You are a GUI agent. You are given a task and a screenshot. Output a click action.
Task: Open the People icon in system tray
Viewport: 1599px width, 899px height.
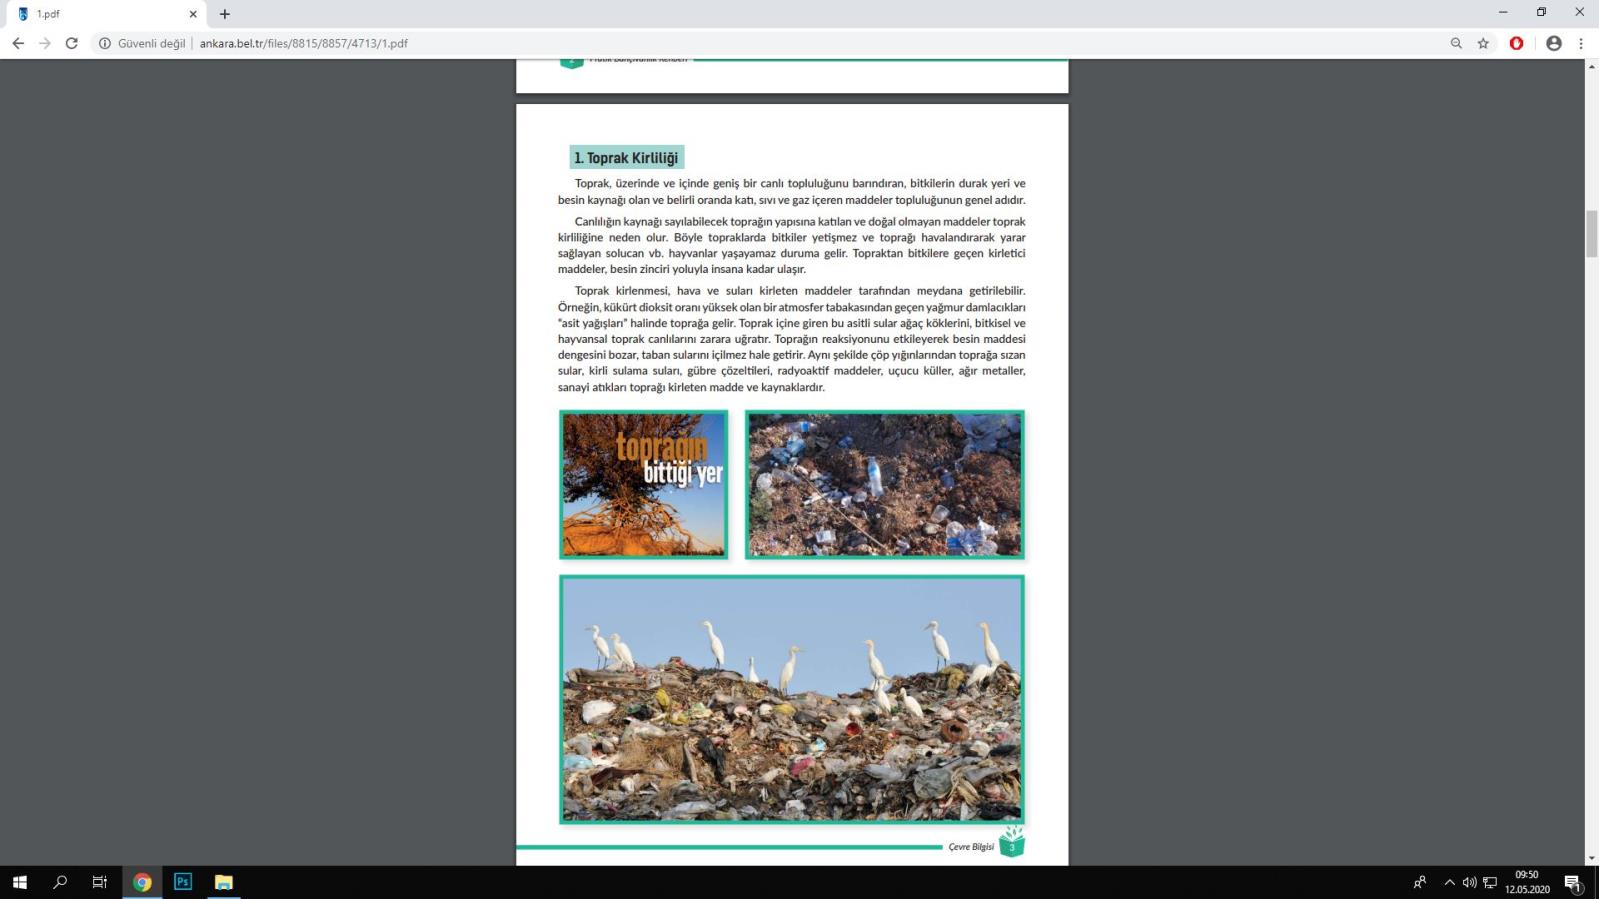1420,882
